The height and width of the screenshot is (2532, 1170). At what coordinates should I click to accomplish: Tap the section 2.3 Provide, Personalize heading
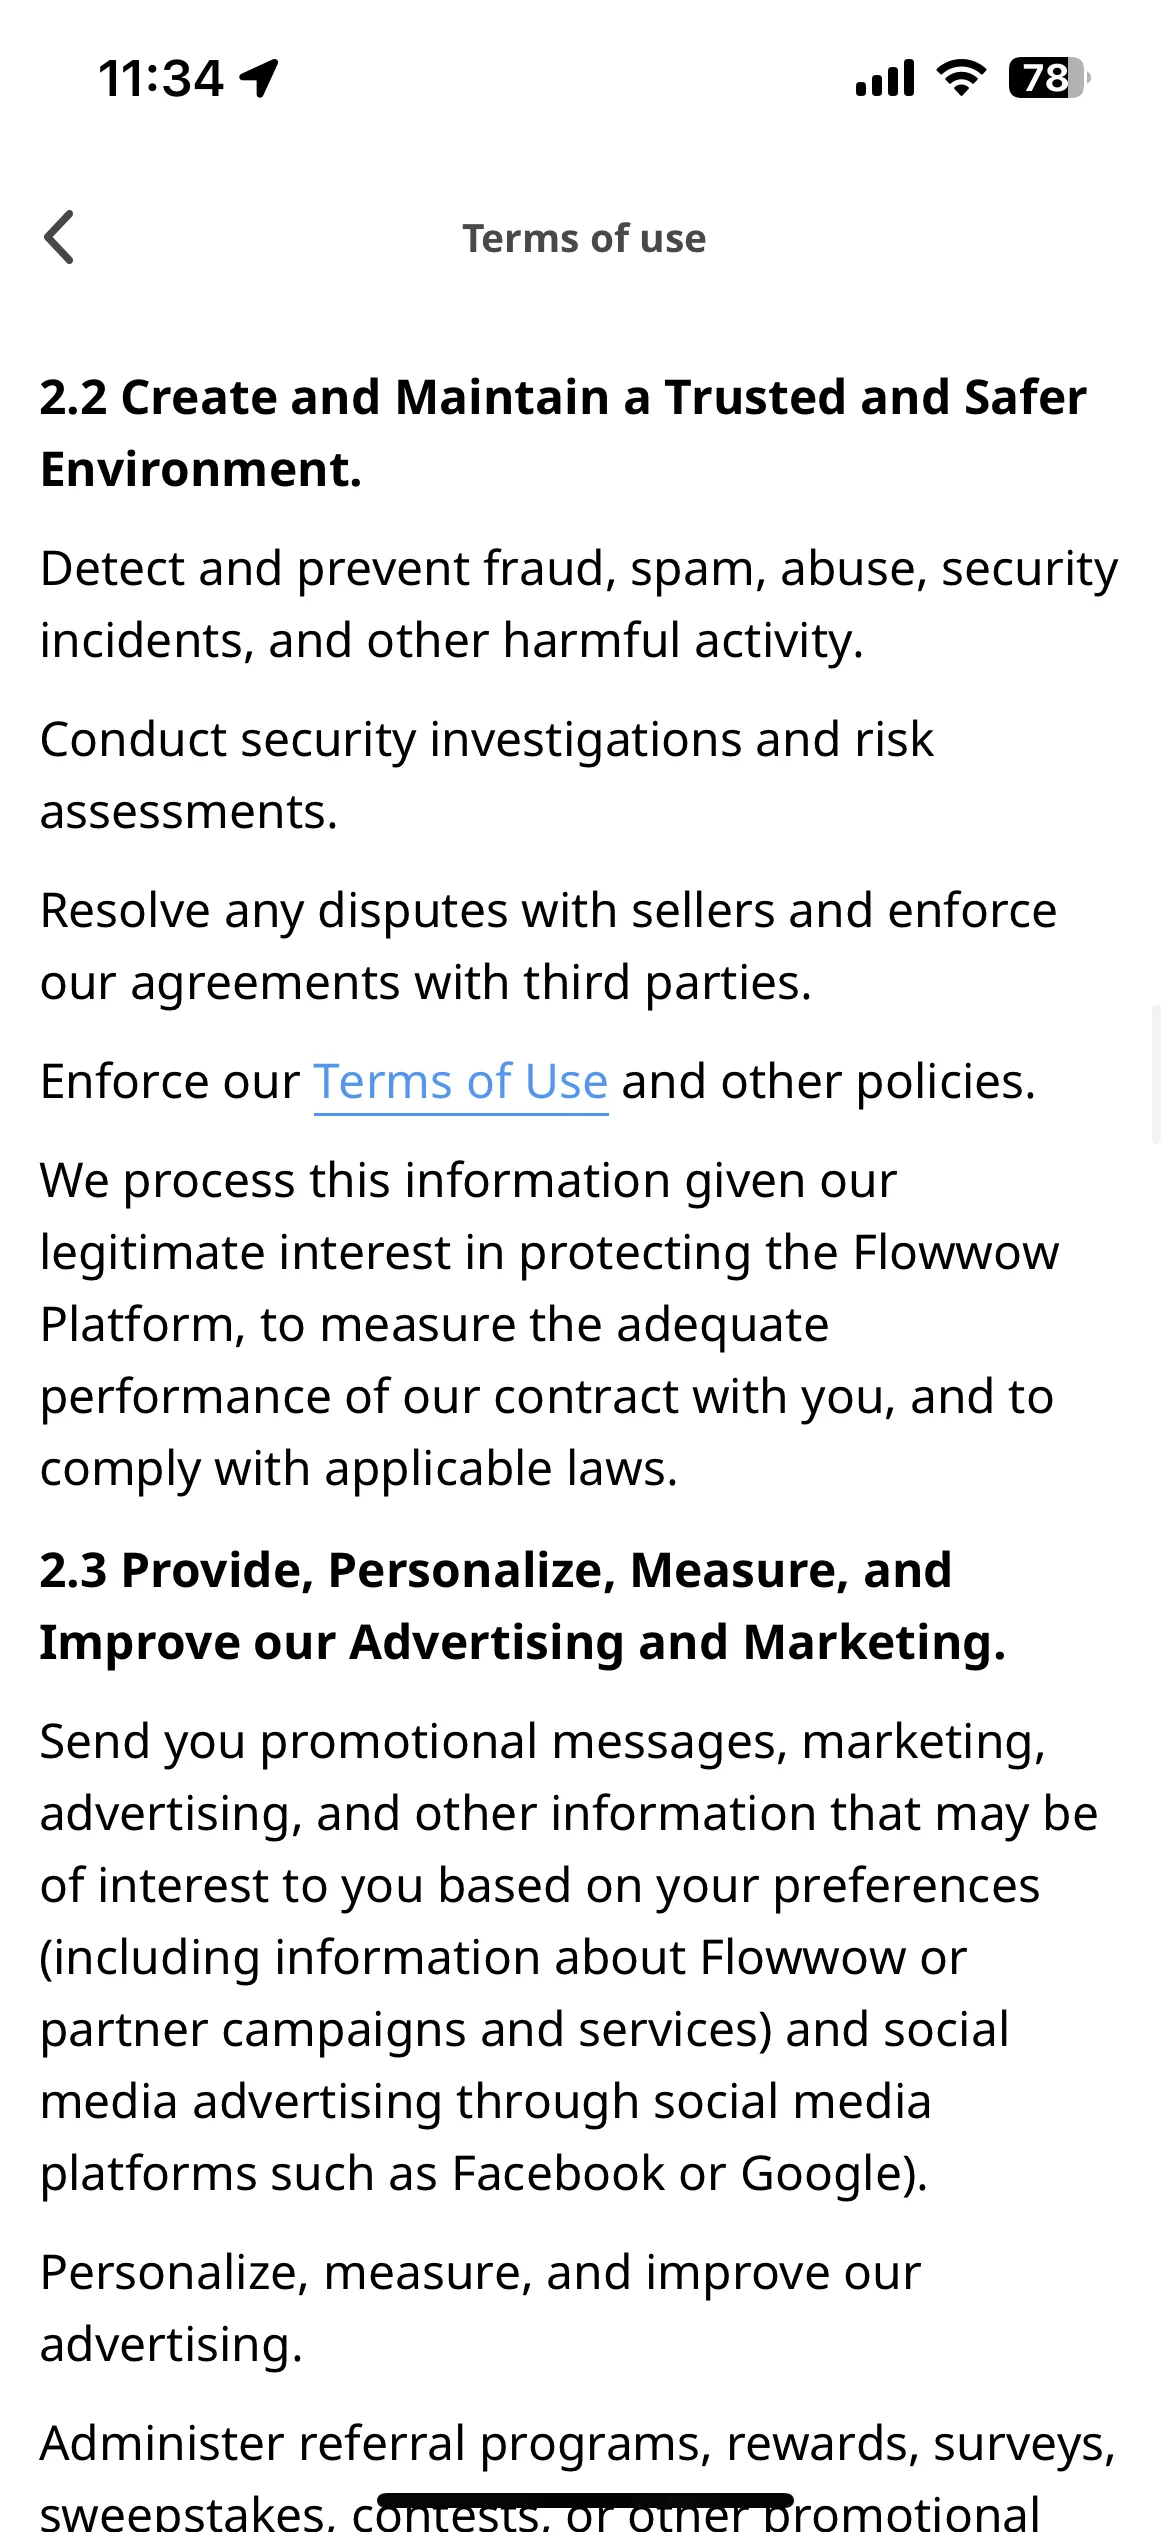523,1606
